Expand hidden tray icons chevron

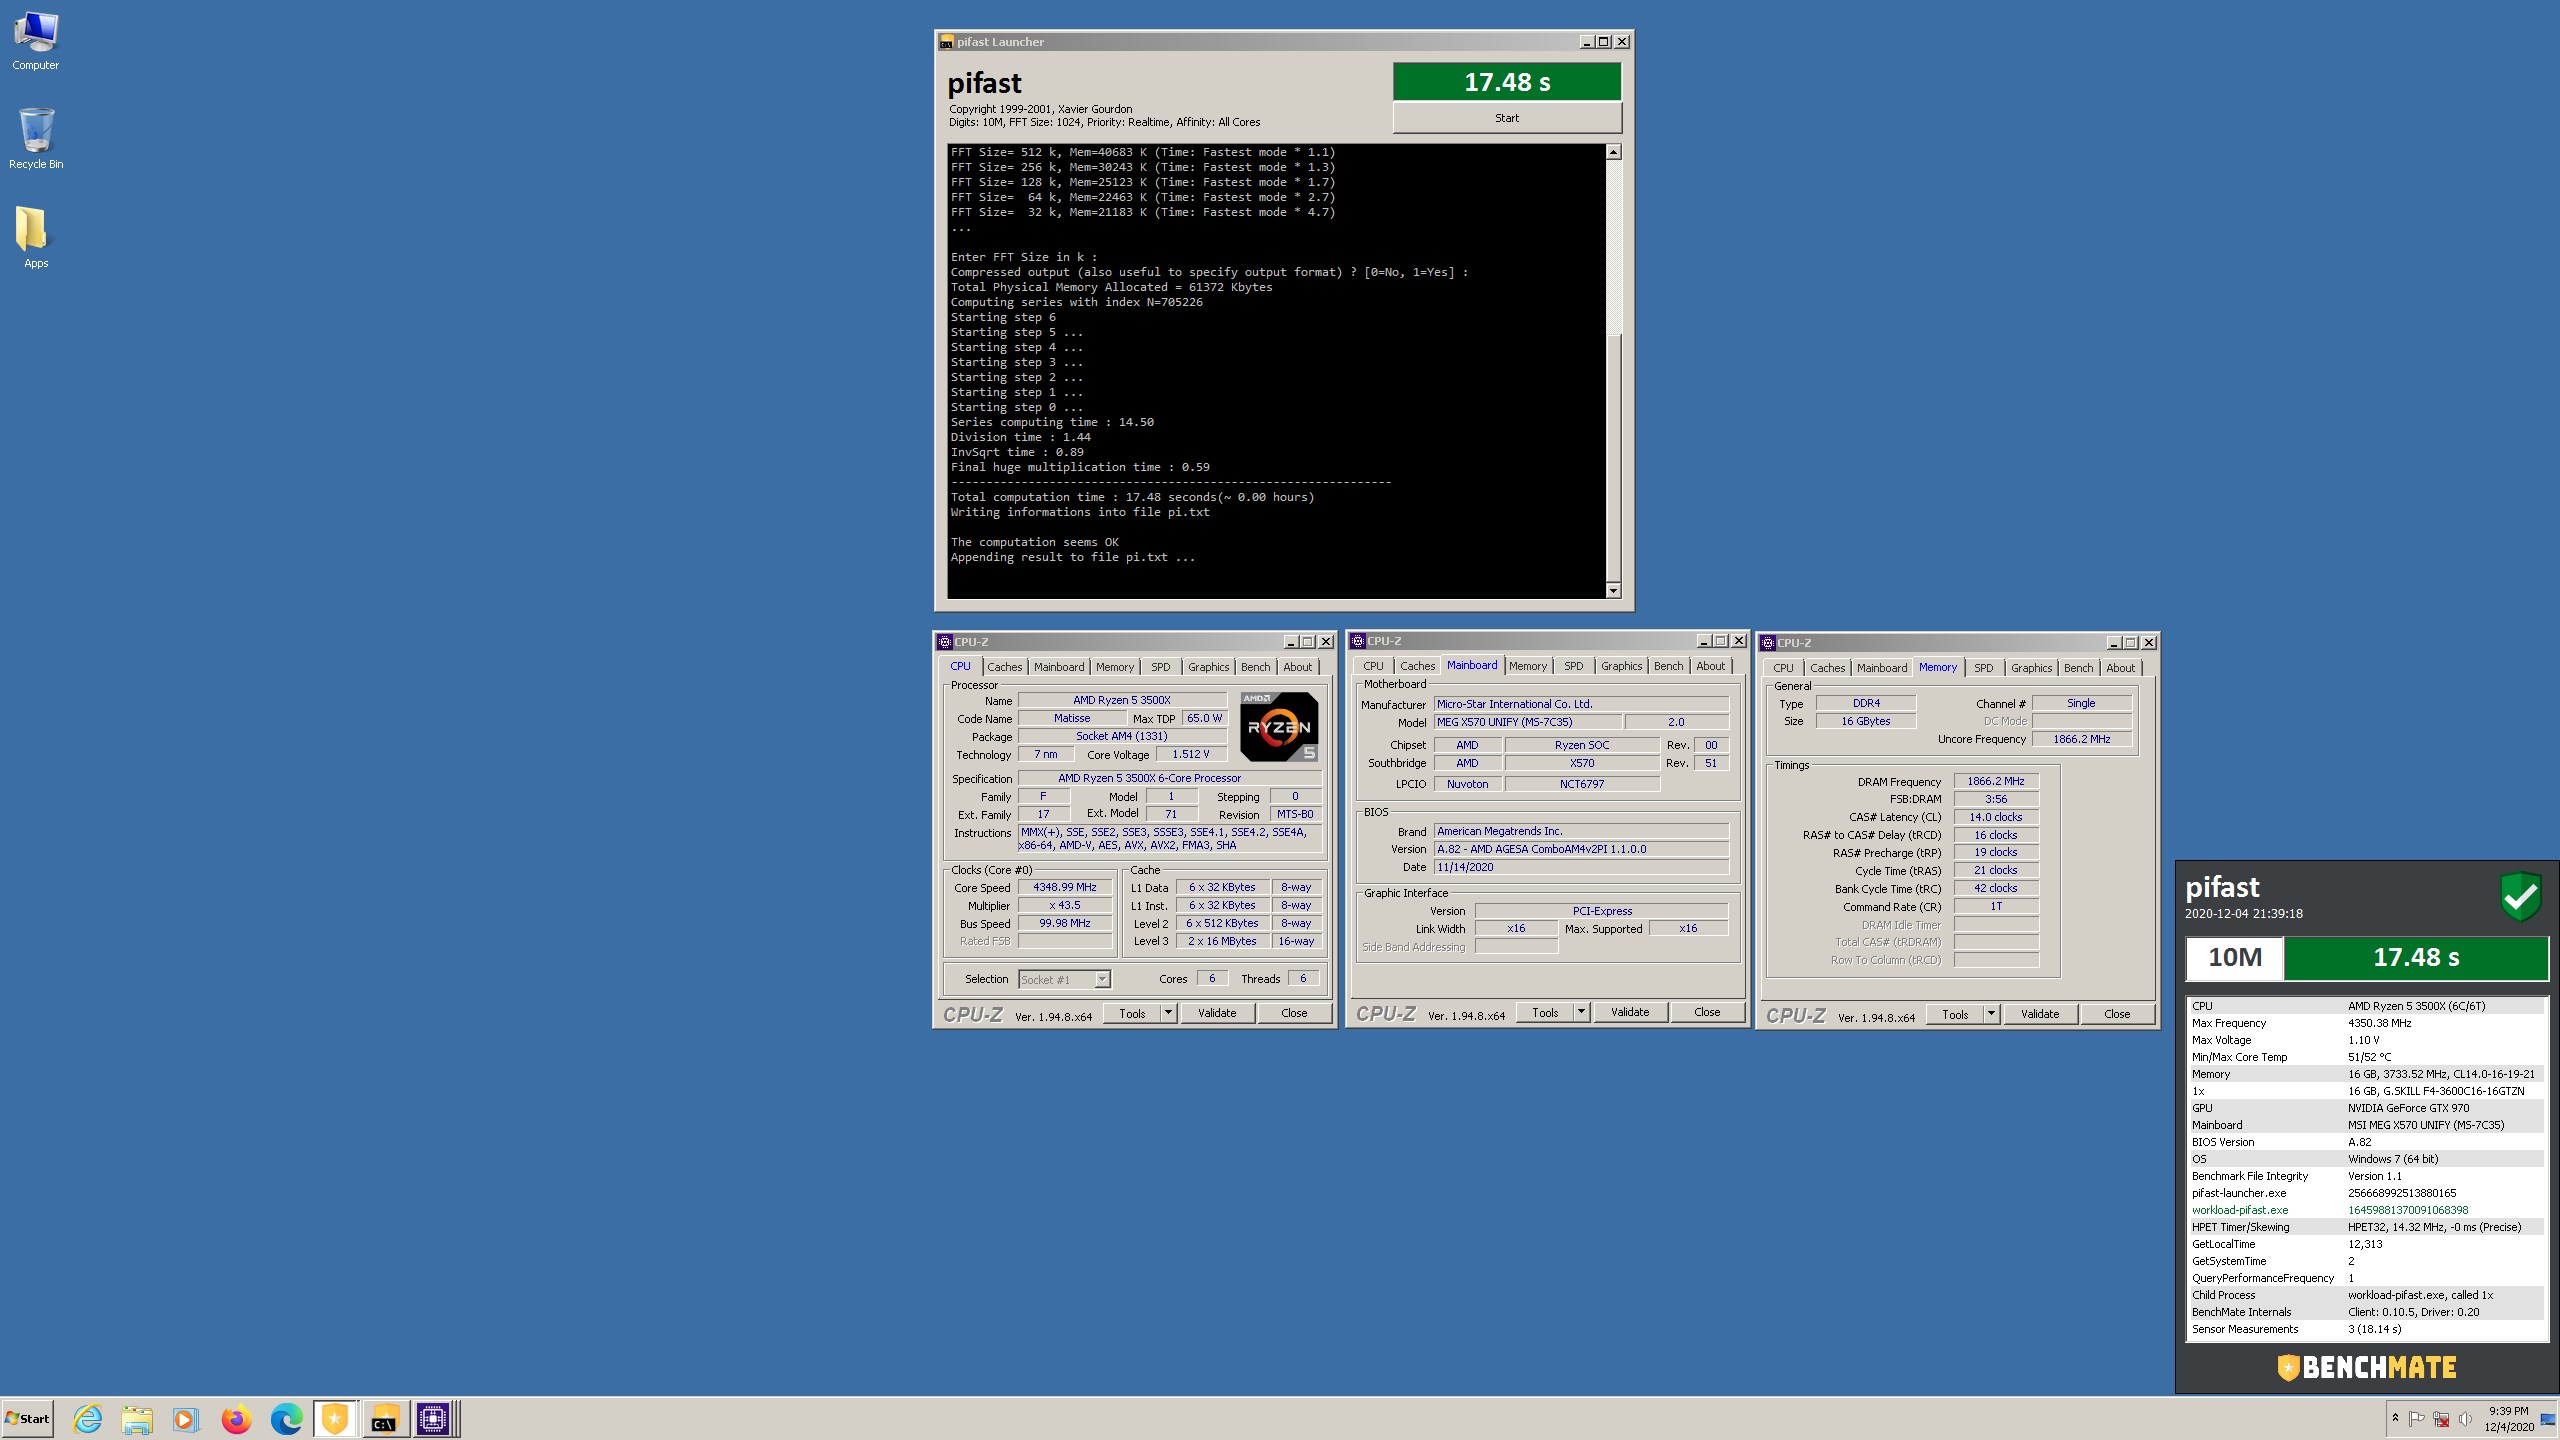(x=2395, y=1418)
